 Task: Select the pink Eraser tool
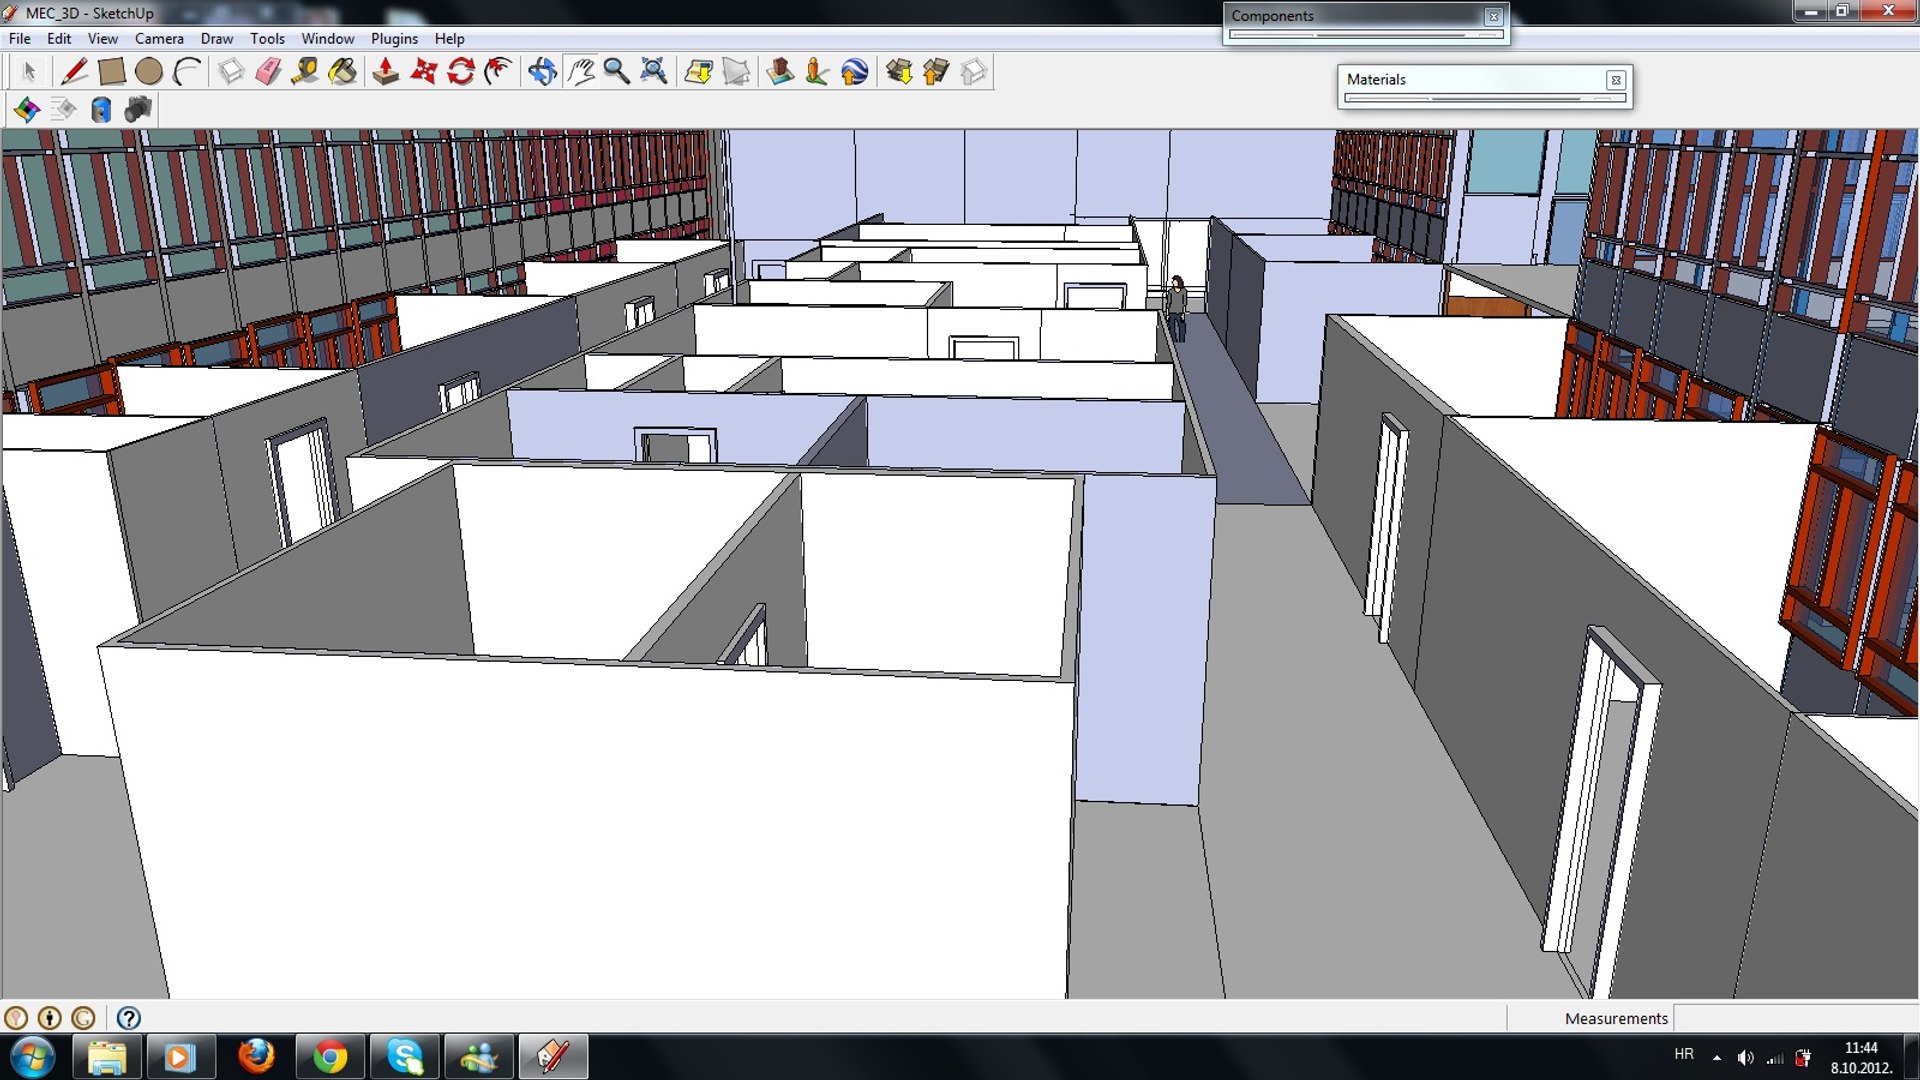pyautogui.click(x=268, y=72)
